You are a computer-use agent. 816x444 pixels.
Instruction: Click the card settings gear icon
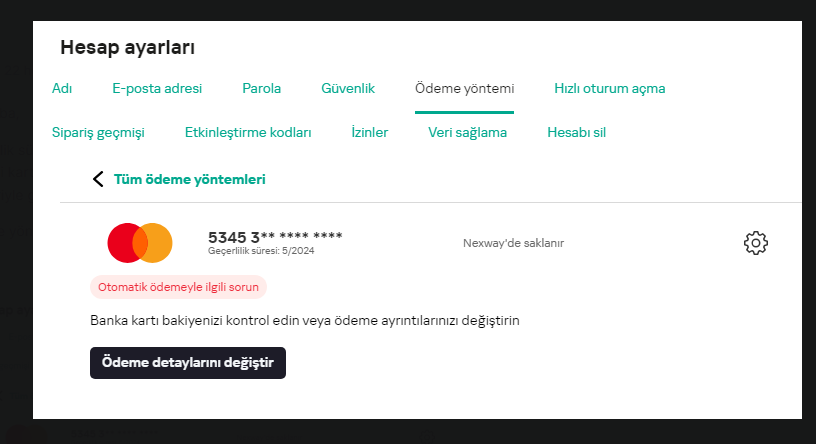tap(755, 243)
